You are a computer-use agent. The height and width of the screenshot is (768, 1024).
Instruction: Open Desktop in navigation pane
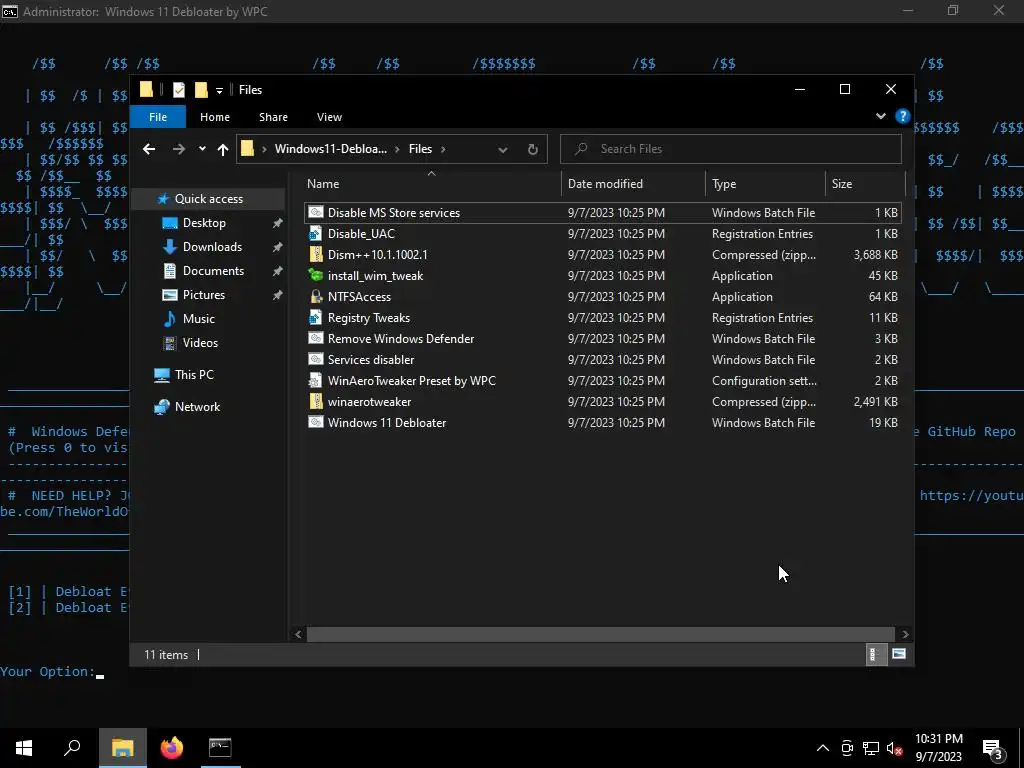(x=204, y=223)
